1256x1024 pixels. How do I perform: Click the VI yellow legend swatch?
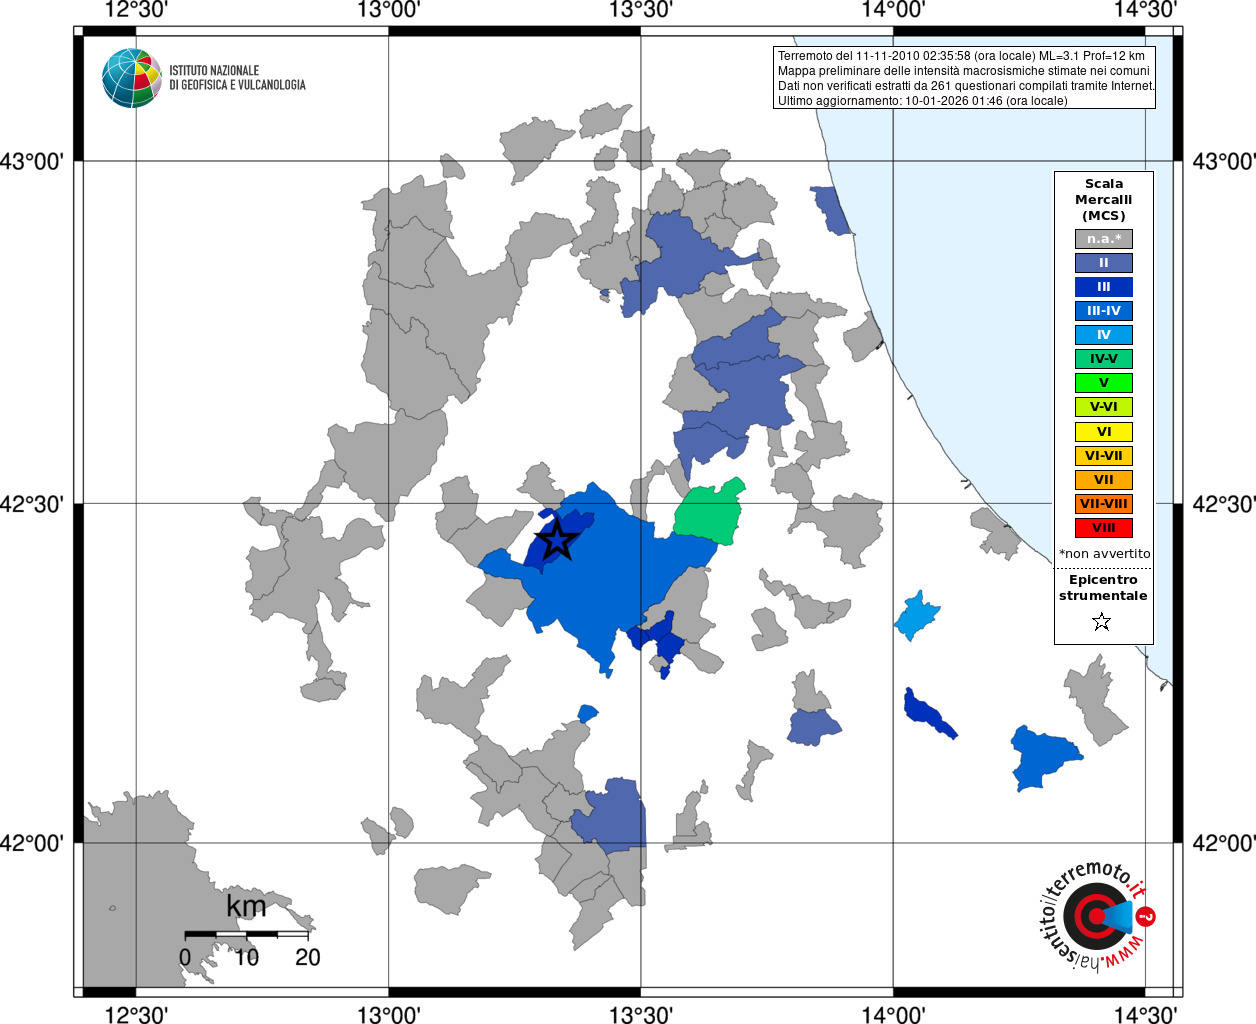(x=1104, y=432)
